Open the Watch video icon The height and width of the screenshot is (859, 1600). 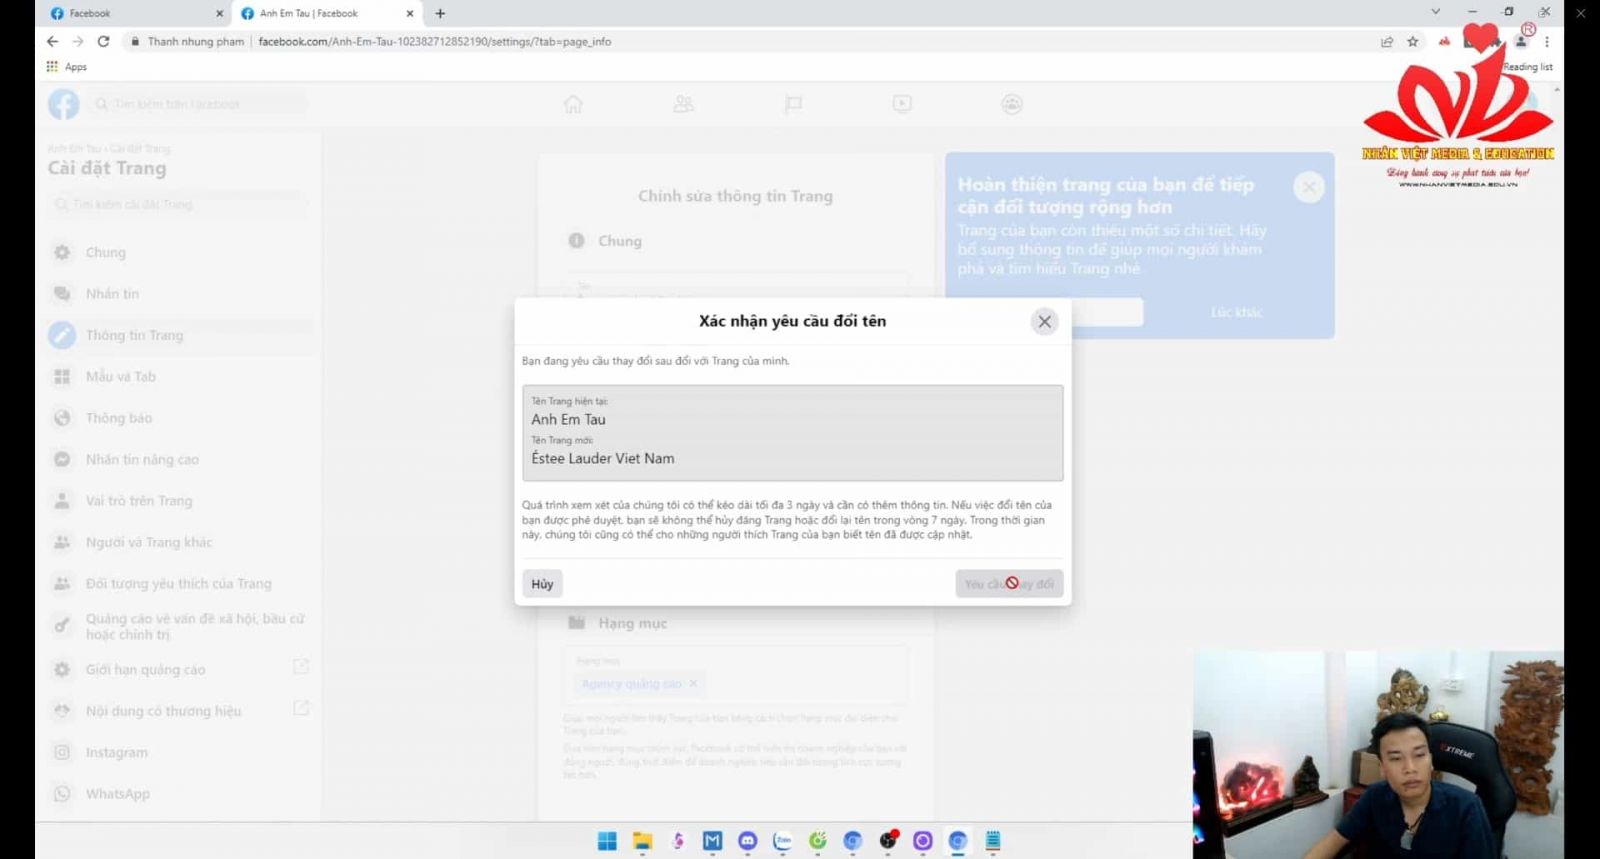tap(902, 104)
